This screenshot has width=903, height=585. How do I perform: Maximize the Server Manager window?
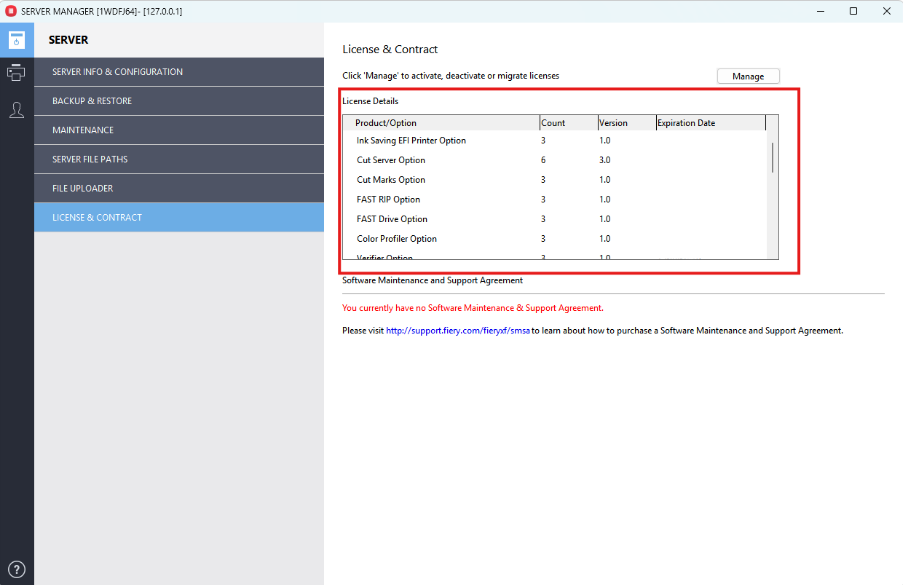[x=853, y=11]
